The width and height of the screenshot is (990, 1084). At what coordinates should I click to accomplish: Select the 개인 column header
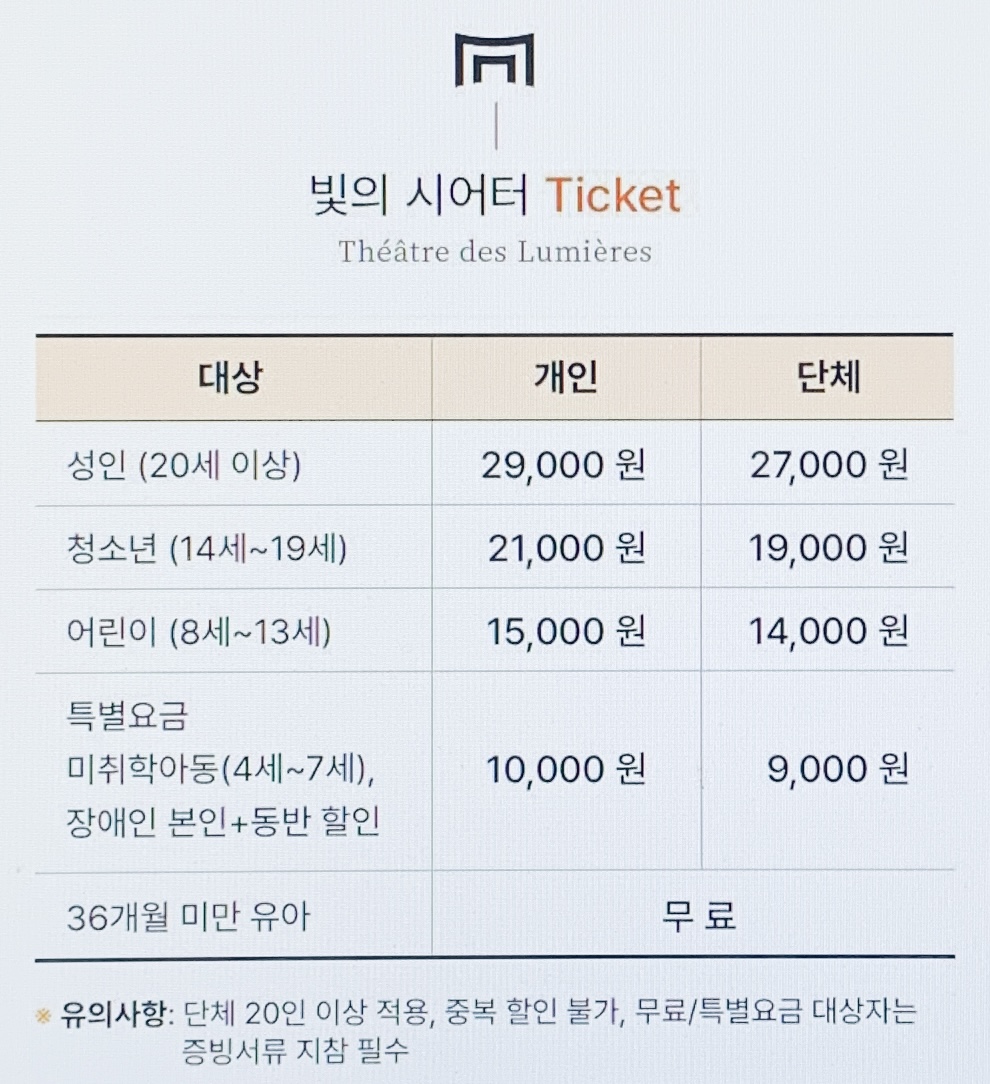(x=566, y=377)
